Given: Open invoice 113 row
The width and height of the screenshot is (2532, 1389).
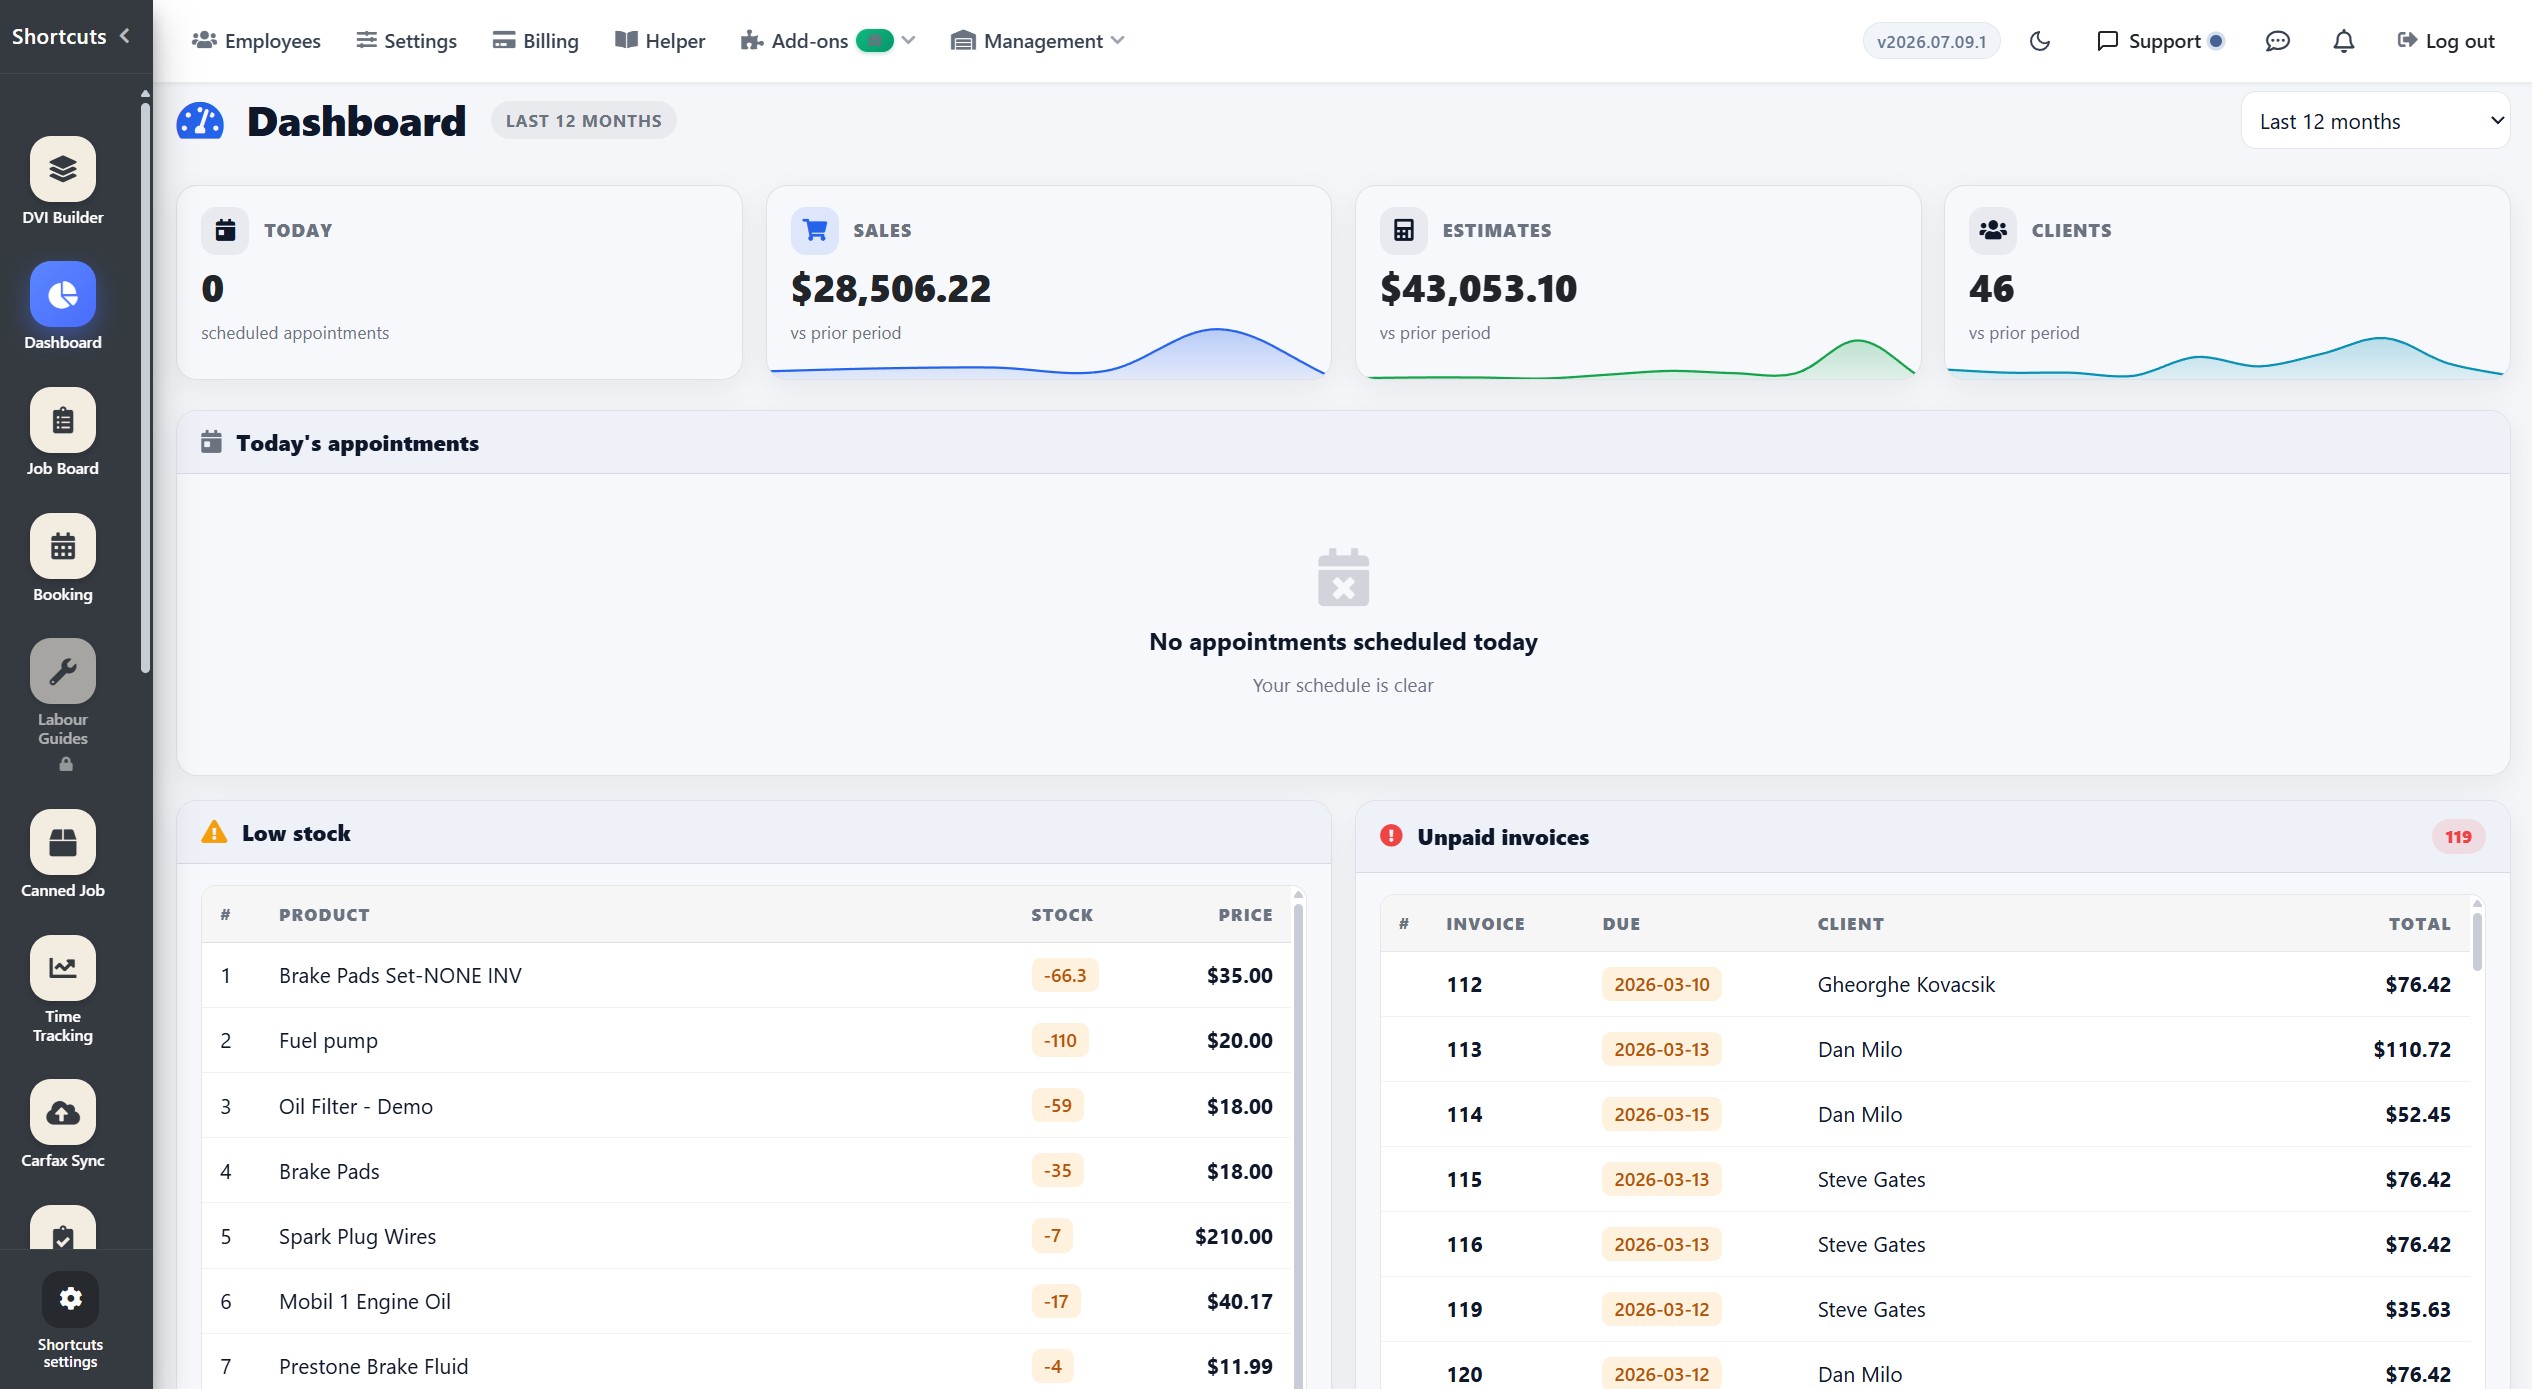Looking at the screenshot, I should click(1926, 1049).
